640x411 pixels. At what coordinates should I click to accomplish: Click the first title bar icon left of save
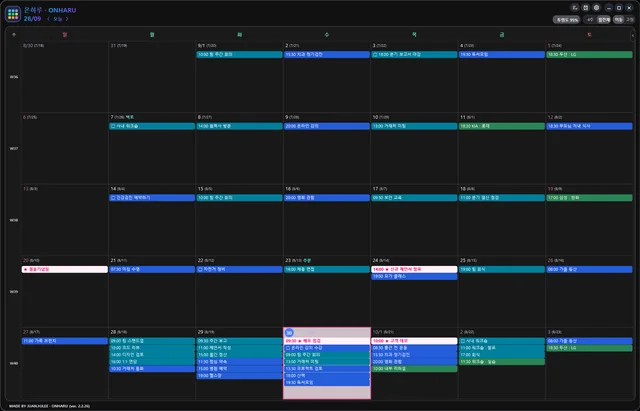[x=575, y=8]
